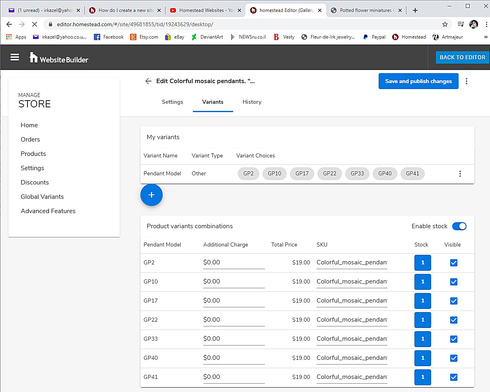
Task: Click the browser forward arrow
Action: pos(22,24)
